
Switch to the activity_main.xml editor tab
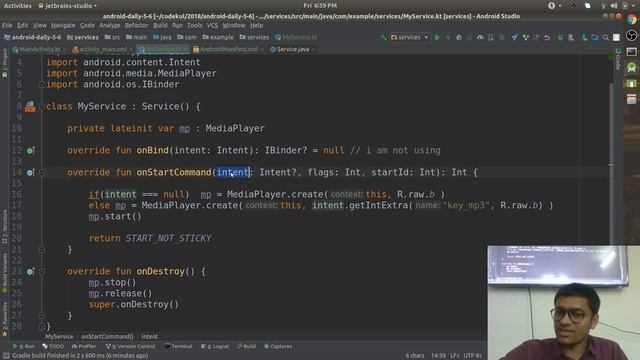click(x=102, y=49)
